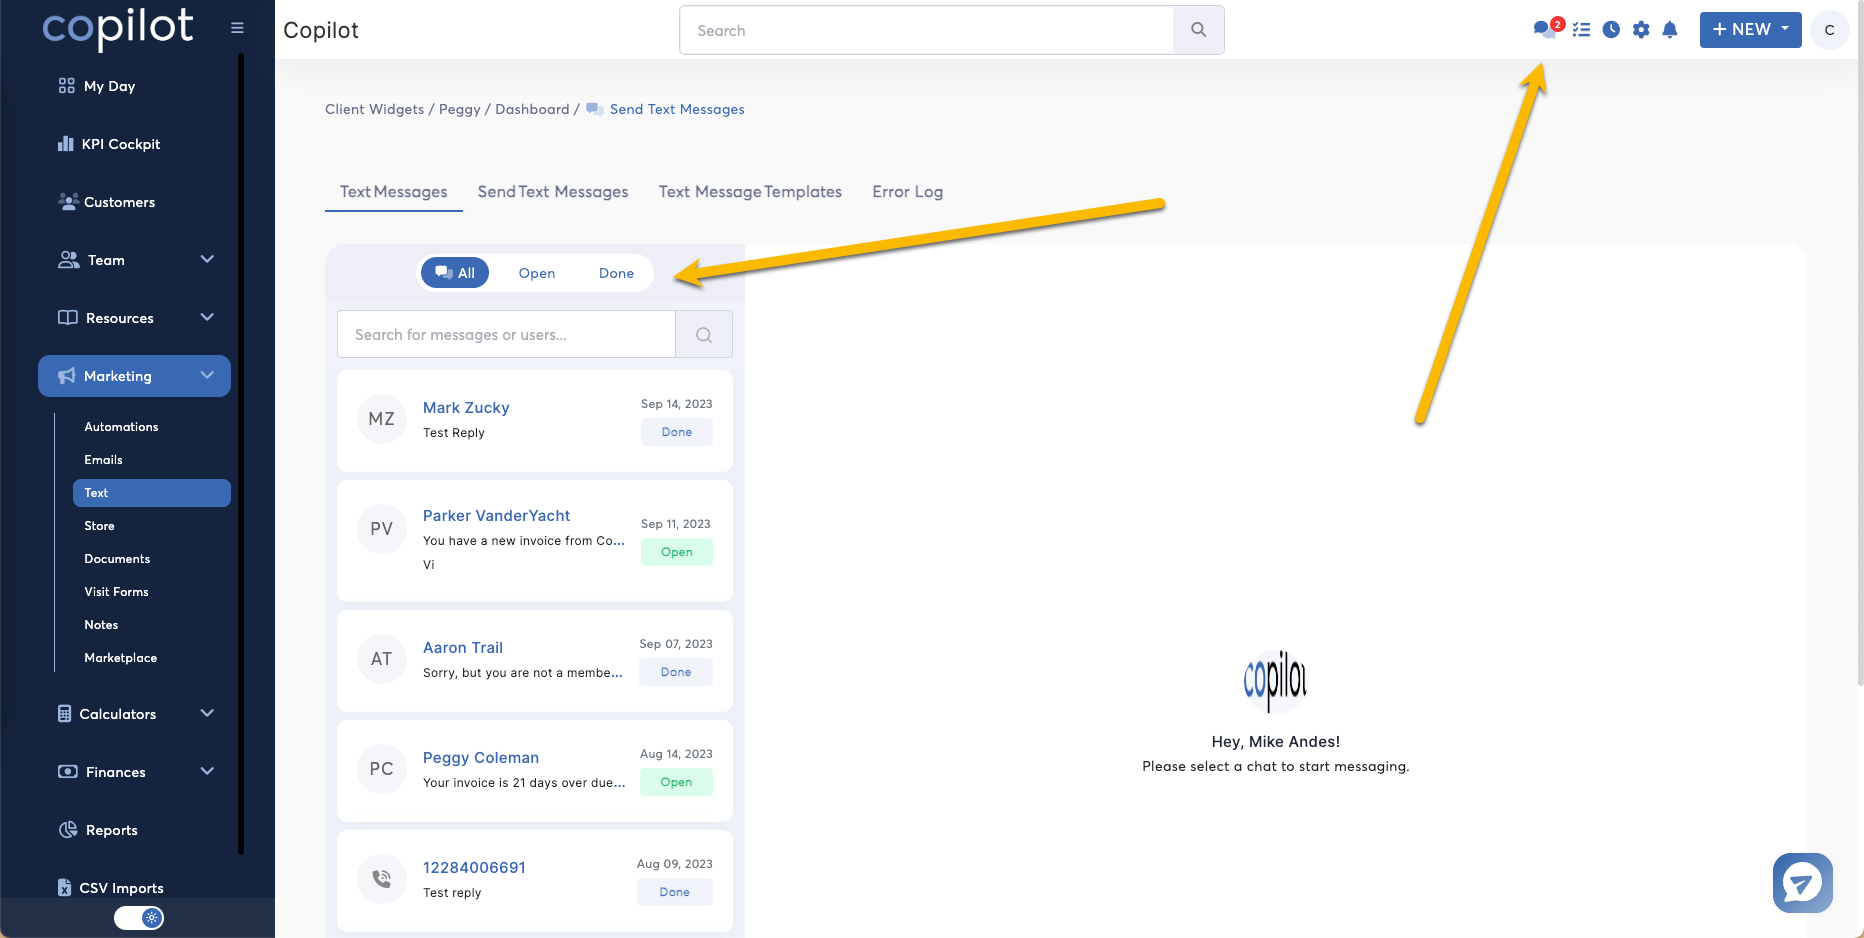Click Done status on Aaron Trail

pyautogui.click(x=676, y=672)
